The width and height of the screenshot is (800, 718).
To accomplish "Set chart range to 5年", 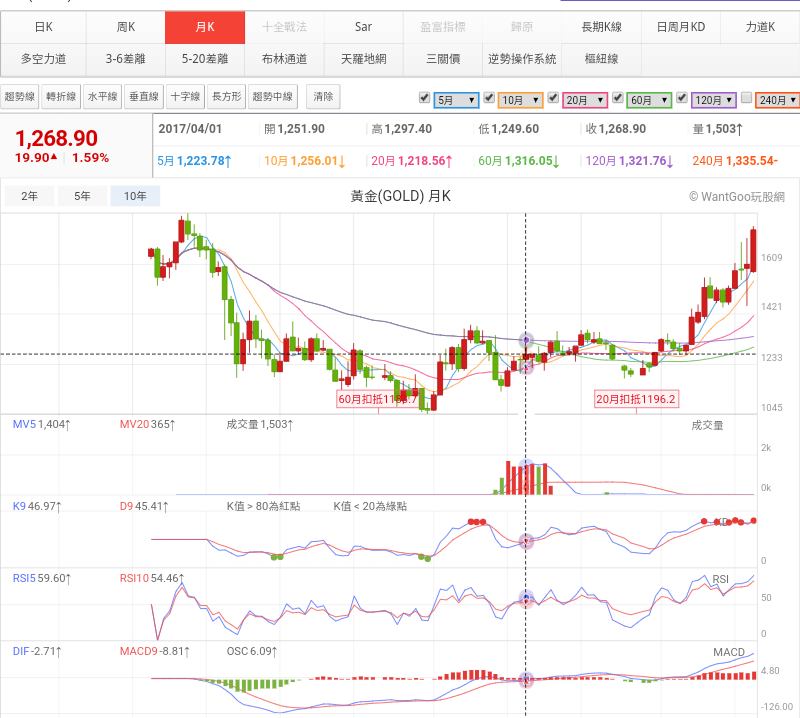I will tap(83, 196).
